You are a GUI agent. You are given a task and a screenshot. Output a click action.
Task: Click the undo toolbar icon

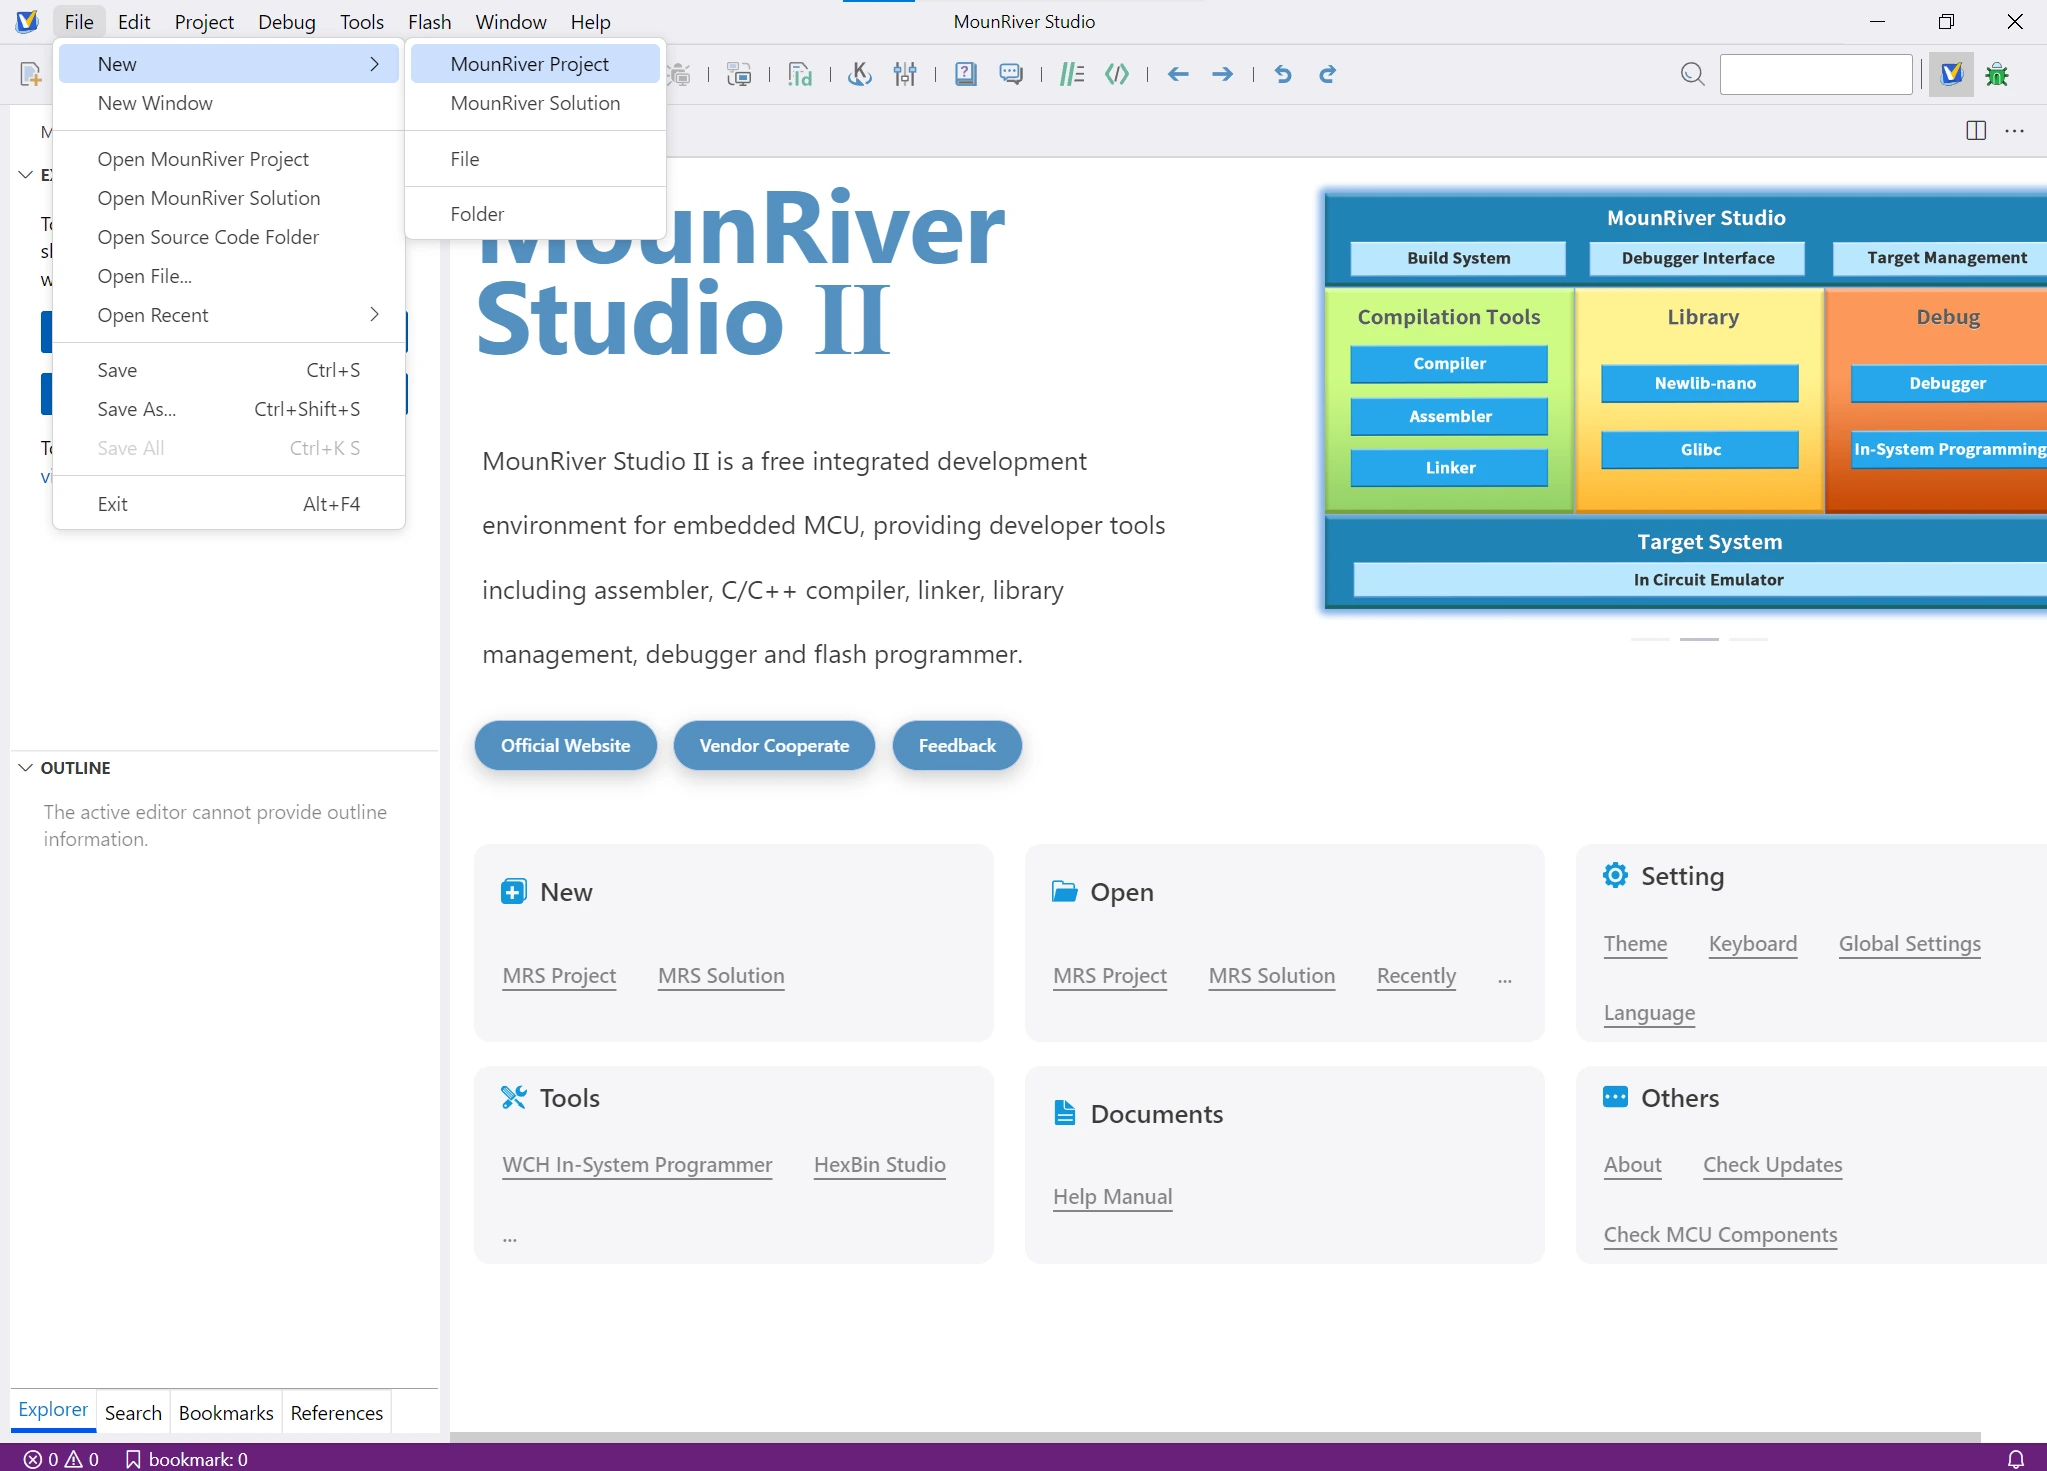click(x=1283, y=74)
